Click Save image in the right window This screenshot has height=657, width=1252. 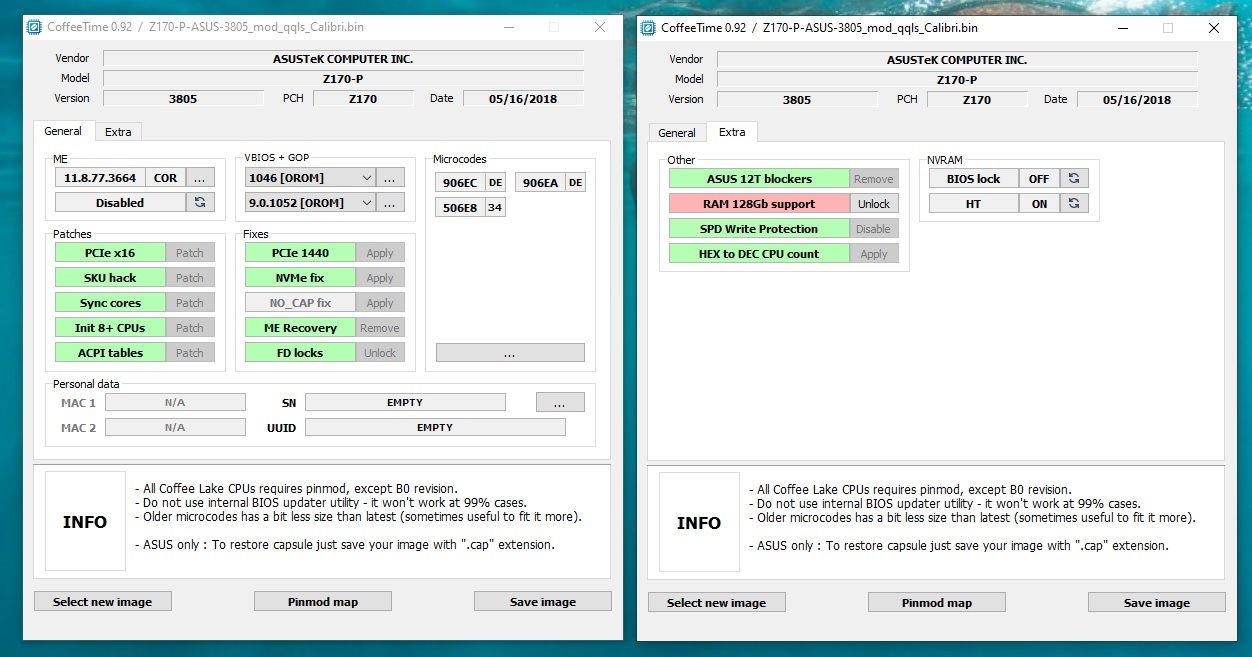pos(1156,602)
